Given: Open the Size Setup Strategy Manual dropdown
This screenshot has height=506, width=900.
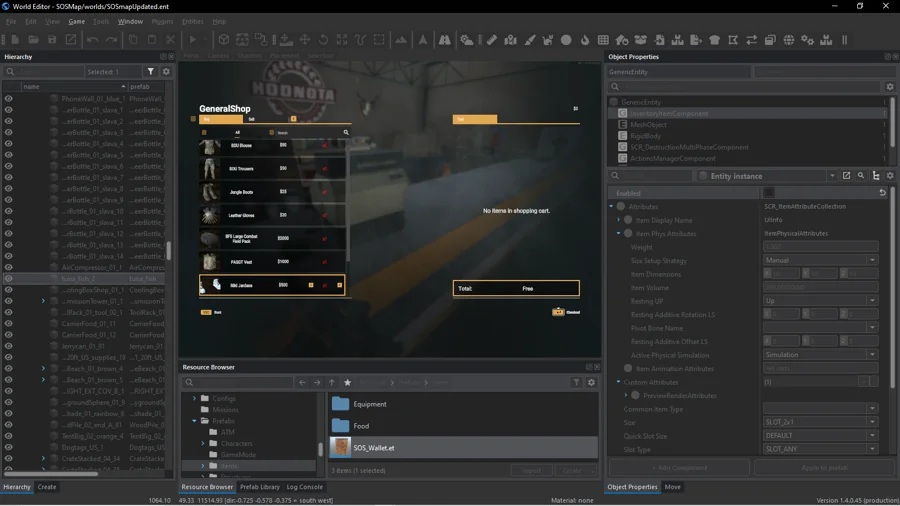Looking at the screenshot, I should pos(820,260).
